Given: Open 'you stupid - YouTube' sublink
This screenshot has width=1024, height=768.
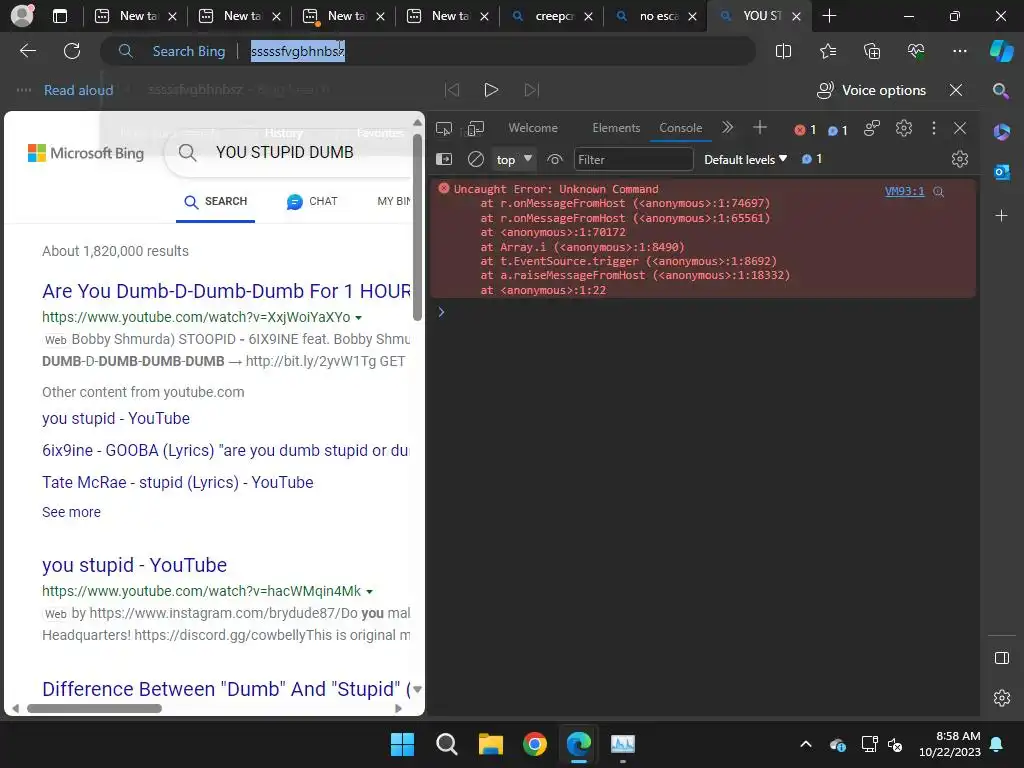Looking at the screenshot, I should (116, 419).
